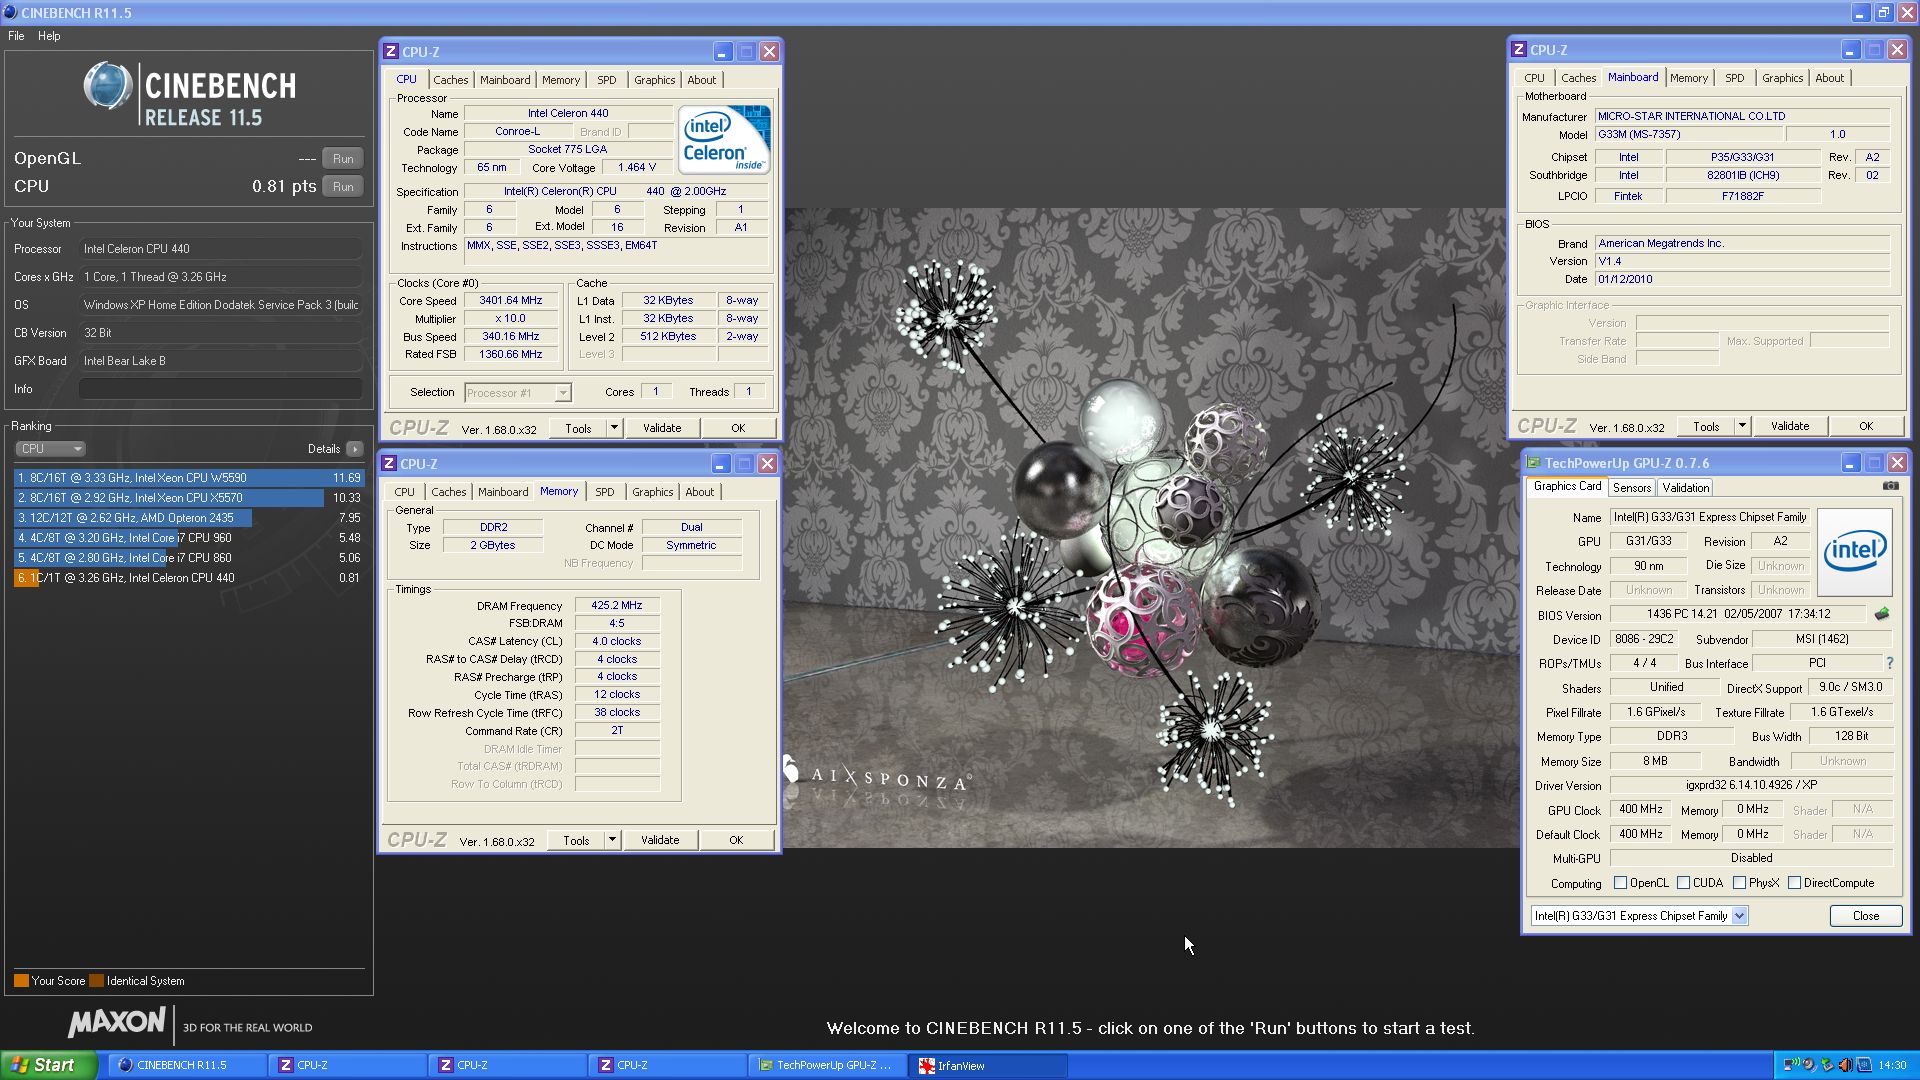This screenshot has width=1920, height=1080.
Task: Switch to TechPowerUp GPU-Z taskbar item
Action: (826, 1065)
